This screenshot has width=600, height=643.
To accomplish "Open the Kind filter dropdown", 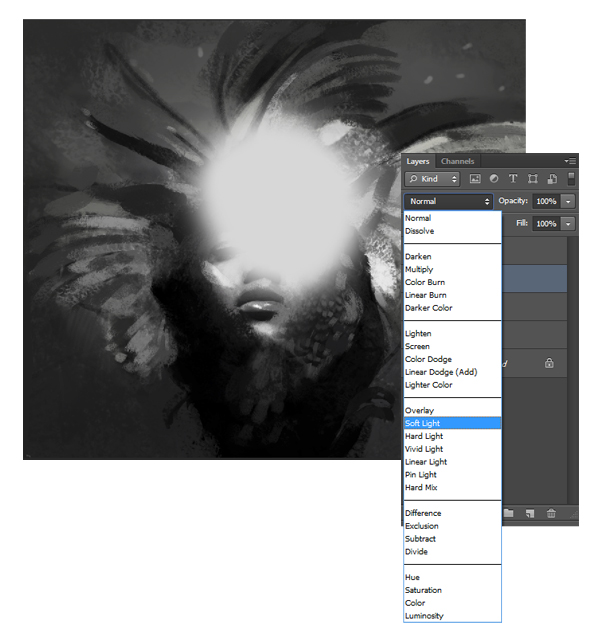I will coord(432,179).
